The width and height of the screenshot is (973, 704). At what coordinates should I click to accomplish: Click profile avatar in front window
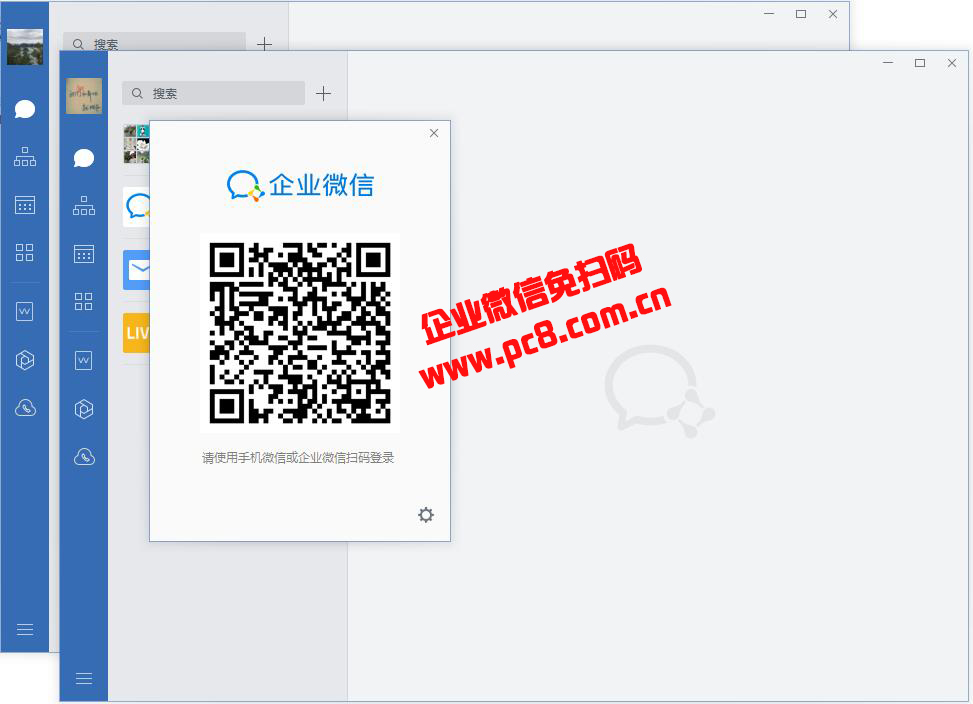tap(84, 96)
